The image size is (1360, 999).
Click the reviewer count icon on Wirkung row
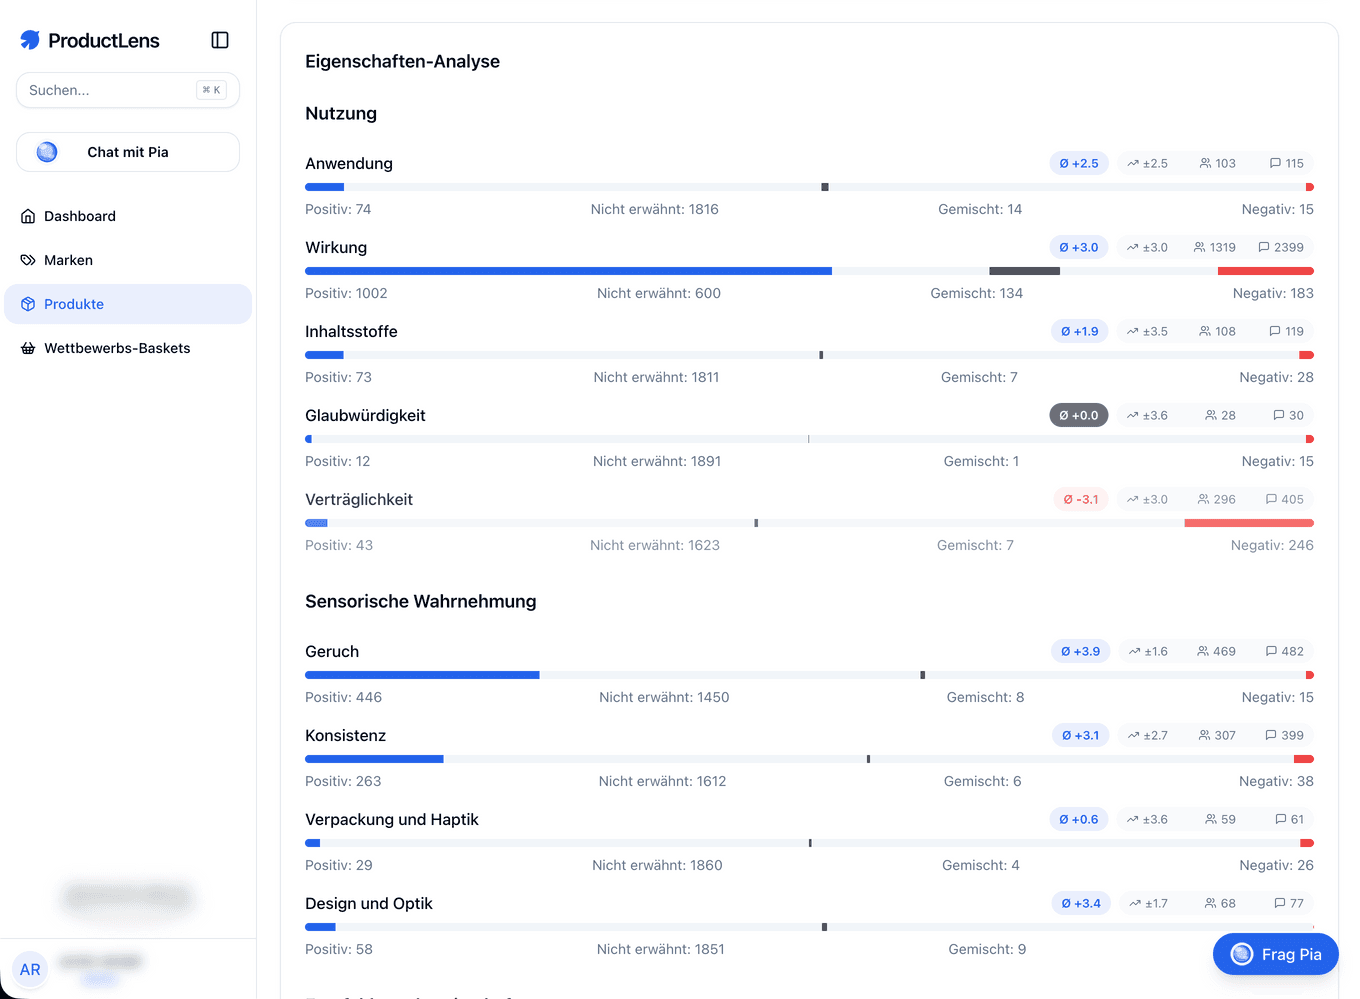pyautogui.click(x=1198, y=247)
